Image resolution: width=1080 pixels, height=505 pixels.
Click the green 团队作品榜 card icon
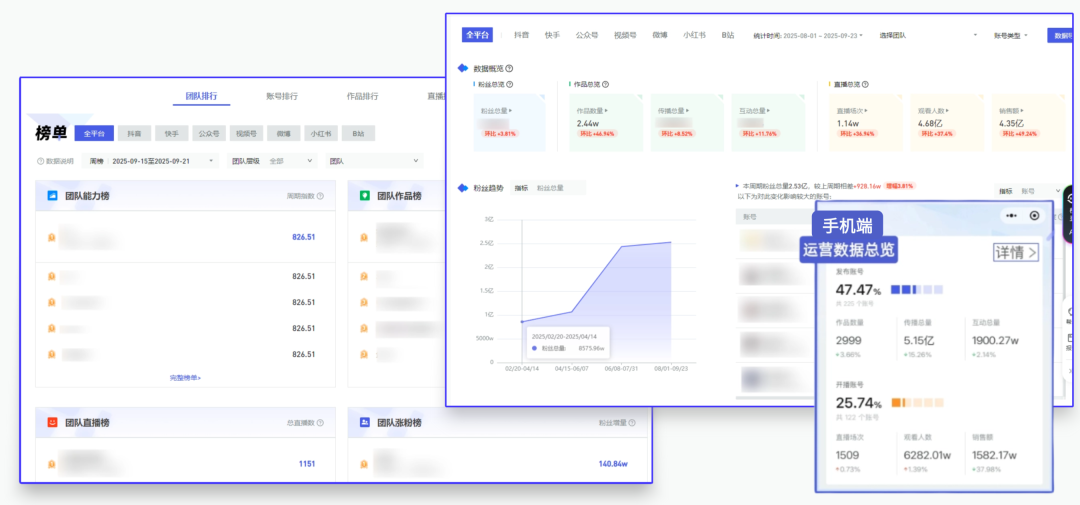click(x=364, y=196)
